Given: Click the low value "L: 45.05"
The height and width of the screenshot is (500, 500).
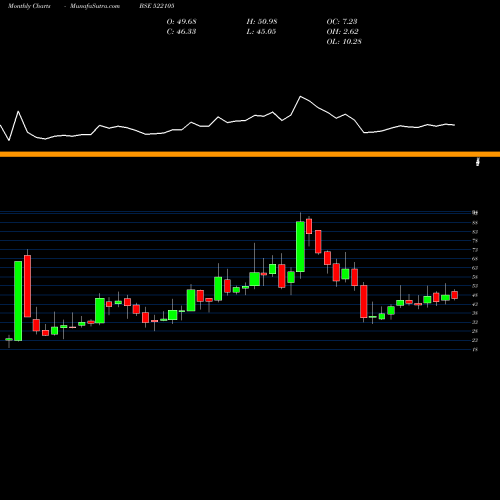Looking at the screenshot, I should 261,32.
